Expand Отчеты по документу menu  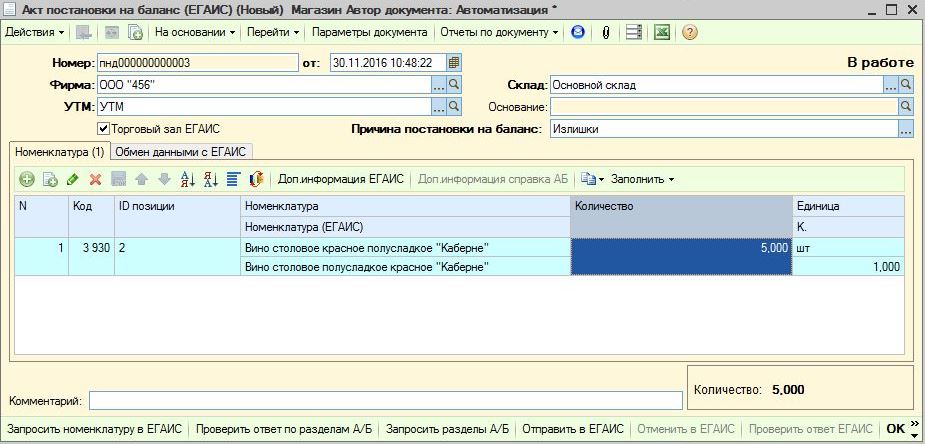coord(499,32)
